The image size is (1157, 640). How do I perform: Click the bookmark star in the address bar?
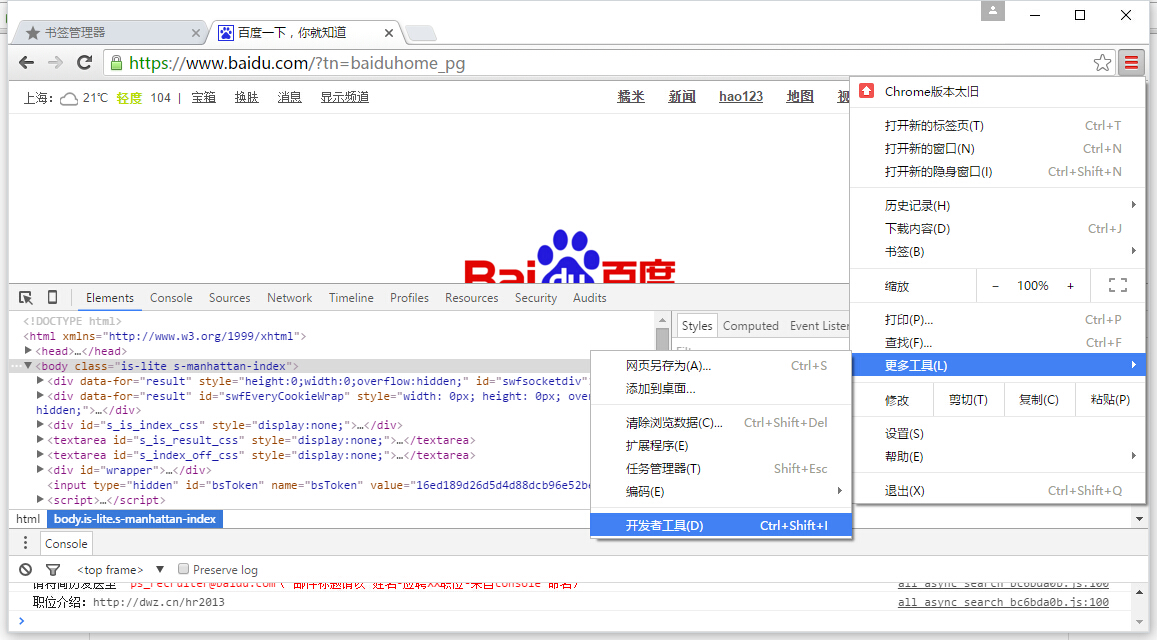pyautogui.click(x=1102, y=62)
